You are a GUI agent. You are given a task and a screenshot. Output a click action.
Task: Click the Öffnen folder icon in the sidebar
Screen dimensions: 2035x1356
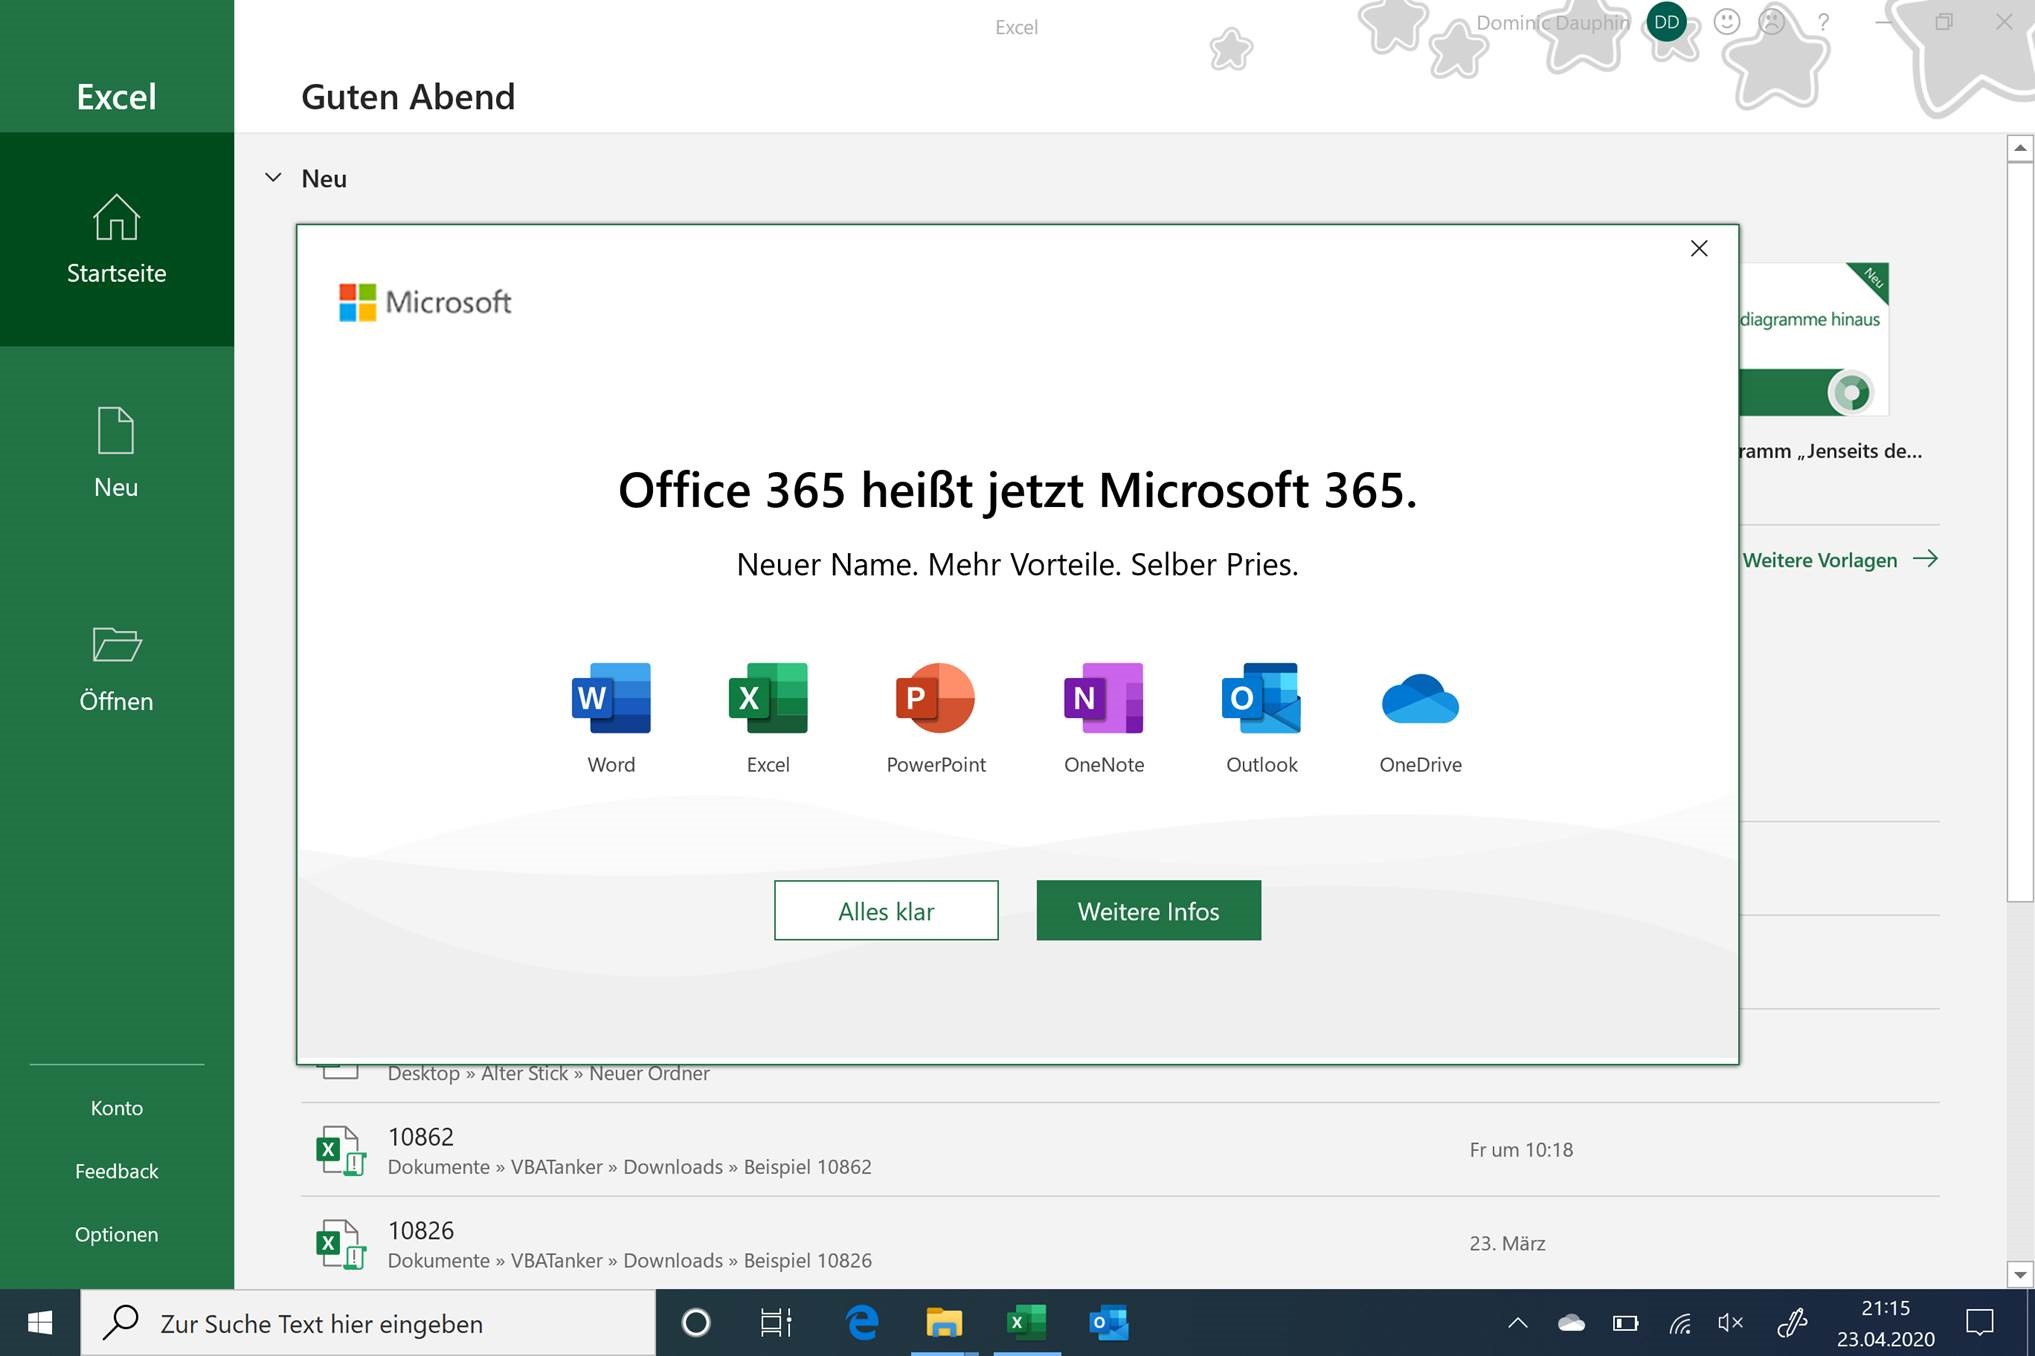click(x=116, y=645)
